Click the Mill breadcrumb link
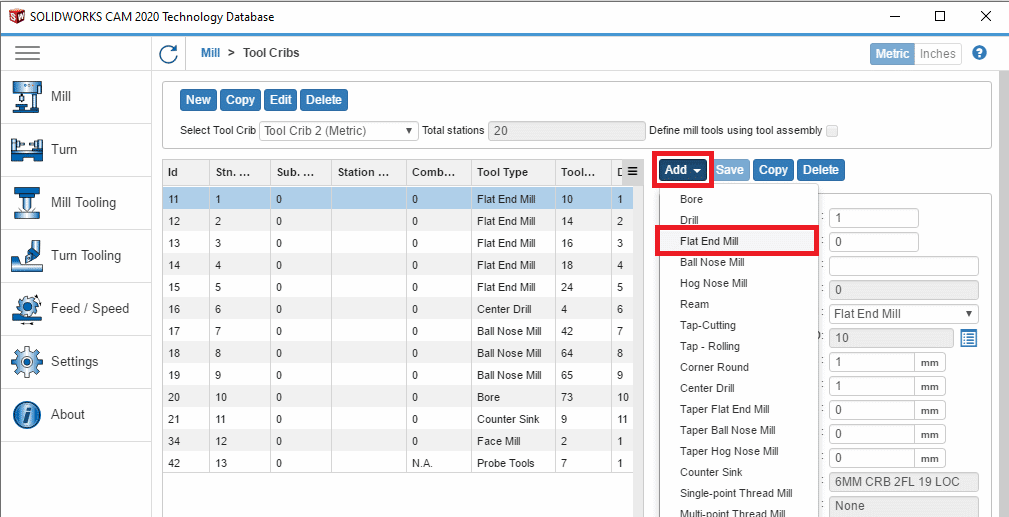This screenshot has height=517, width=1009. coord(210,53)
